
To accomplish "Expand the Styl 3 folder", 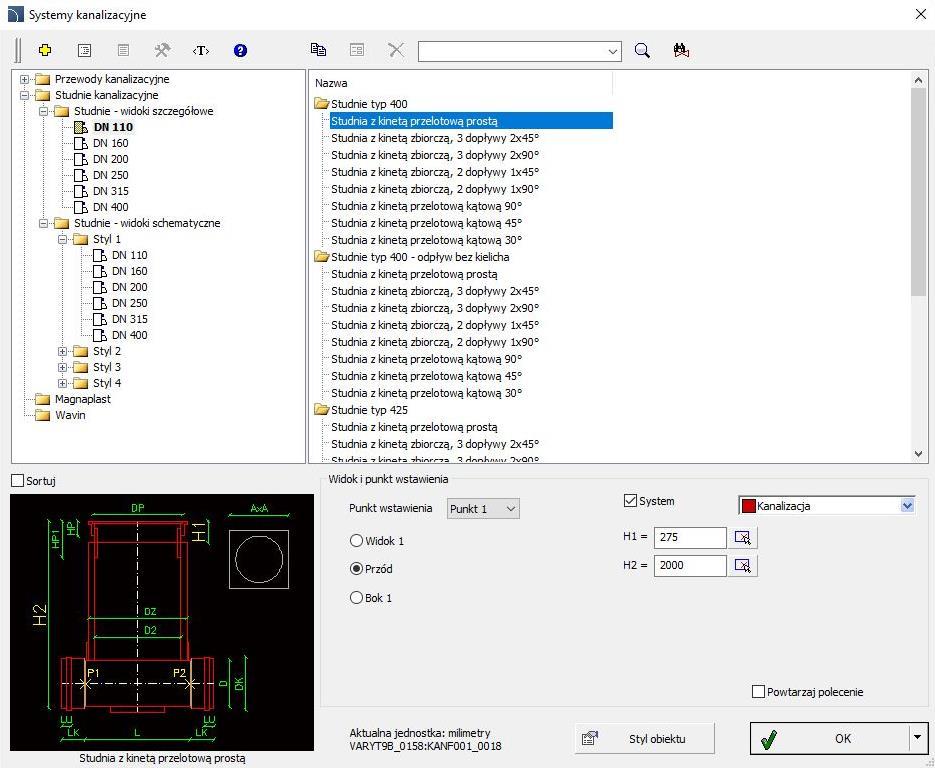I will pyautogui.click(x=63, y=367).
